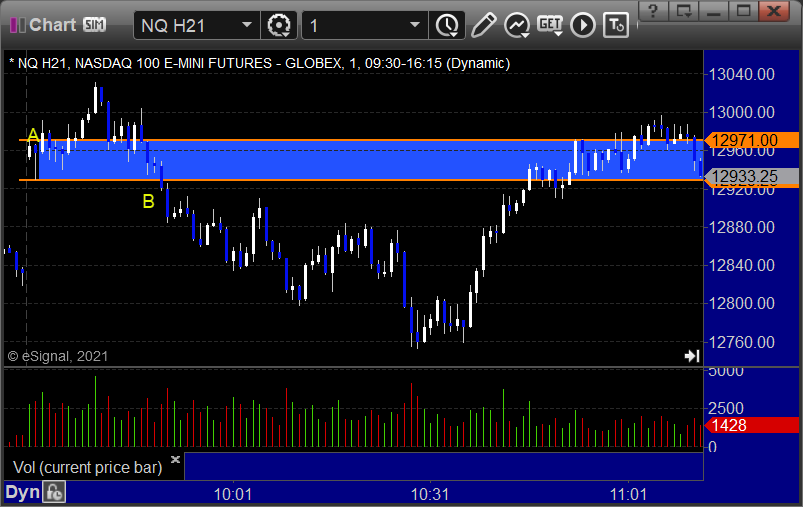Click the 13000.00 price axis label
803x507 pixels.
point(741,113)
